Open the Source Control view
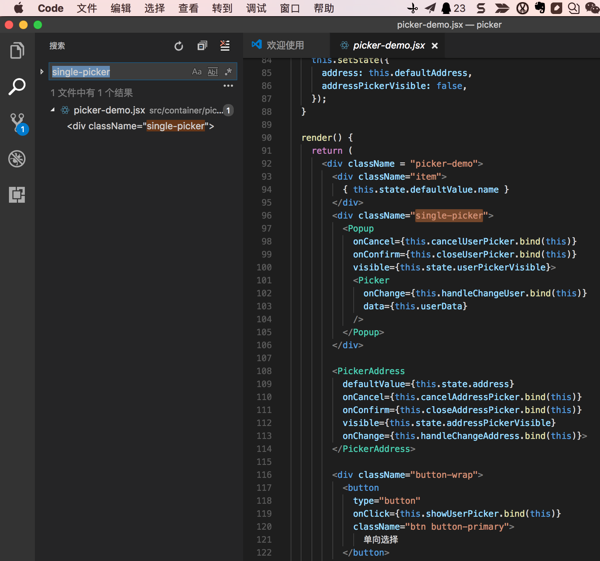 17,123
